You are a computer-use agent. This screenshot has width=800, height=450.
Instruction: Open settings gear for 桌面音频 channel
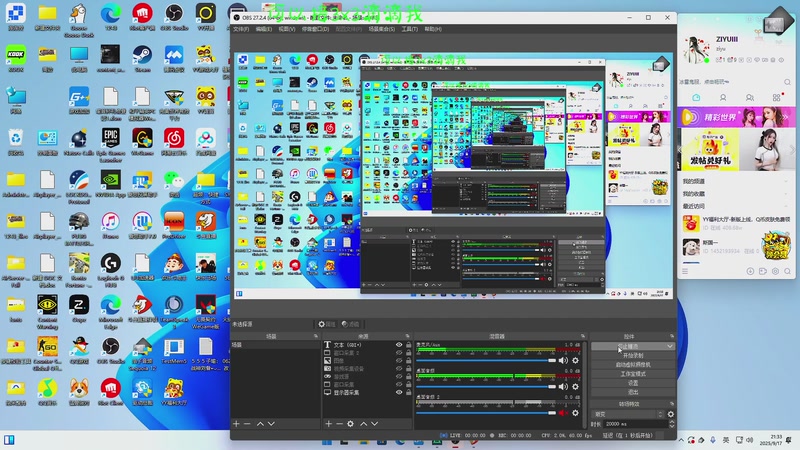tap(576, 387)
